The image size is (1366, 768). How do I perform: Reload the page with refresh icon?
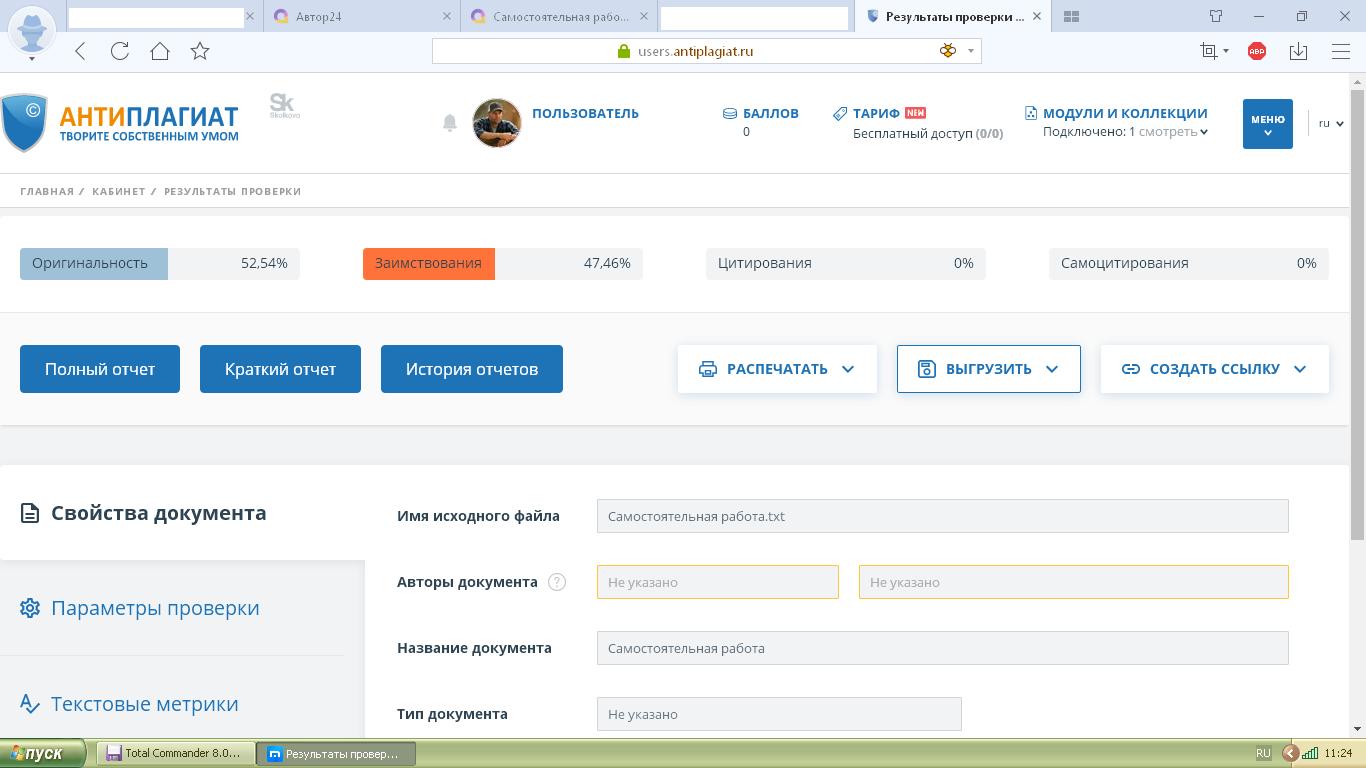(x=120, y=51)
